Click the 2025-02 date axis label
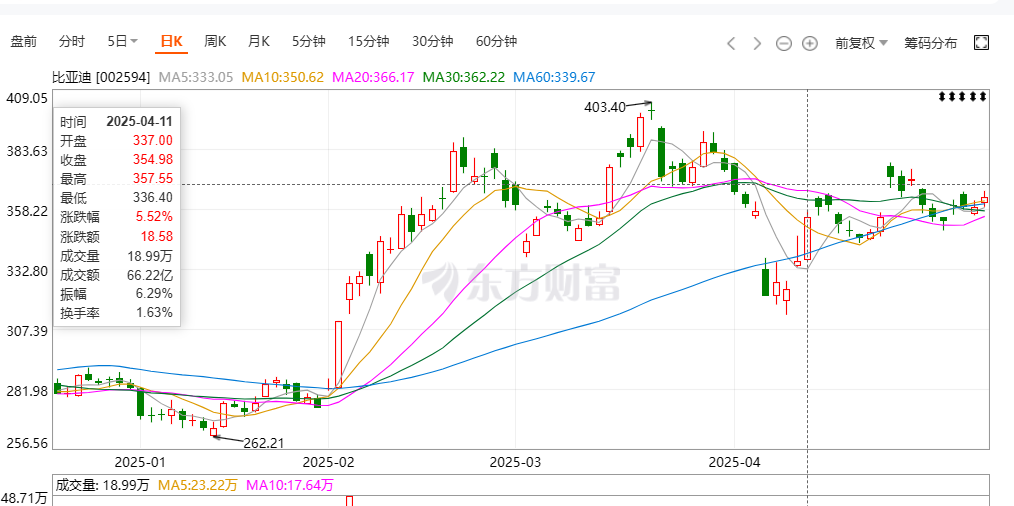The width and height of the screenshot is (1014, 506). coord(329,463)
